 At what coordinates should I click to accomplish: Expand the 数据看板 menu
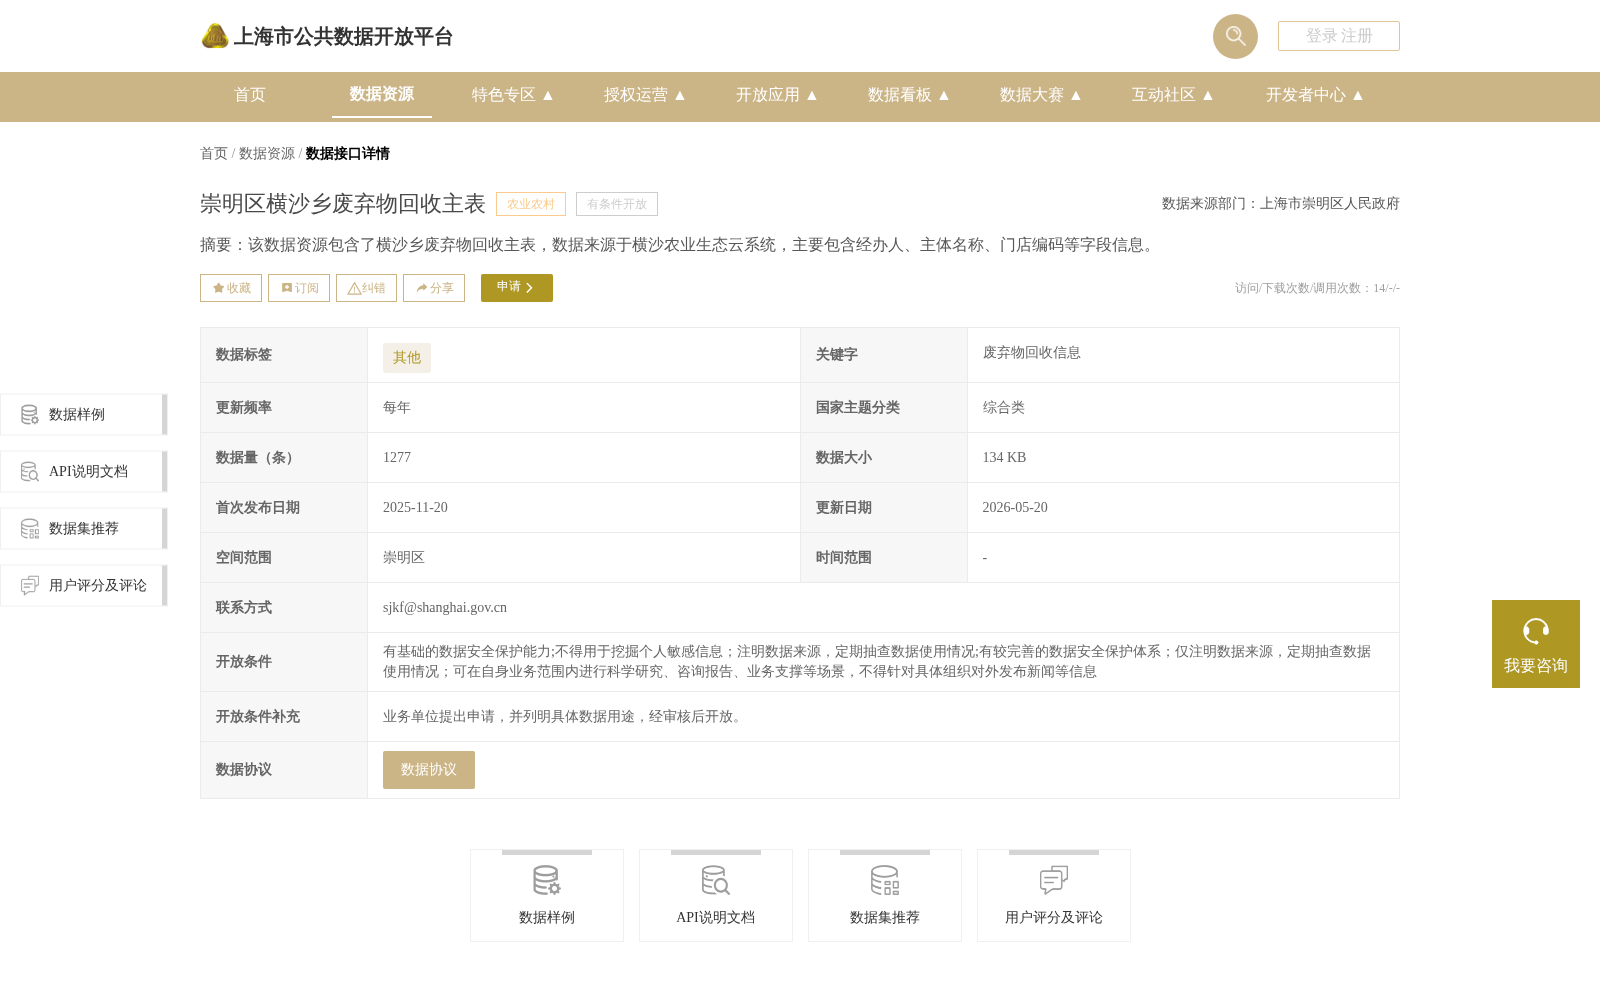coord(909,95)
